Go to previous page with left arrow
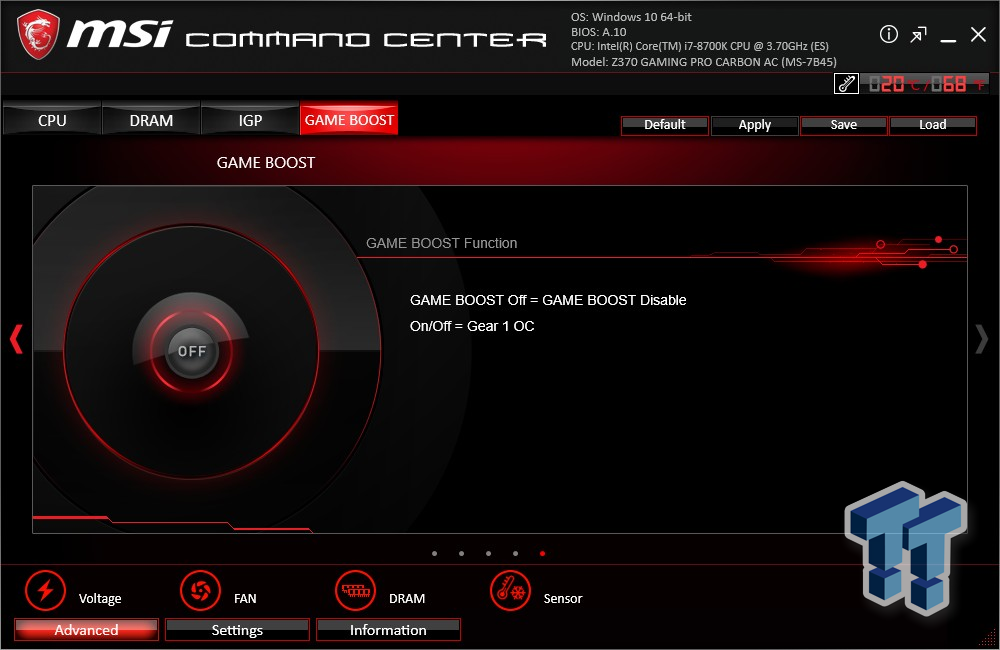 [x=16, y=339]
